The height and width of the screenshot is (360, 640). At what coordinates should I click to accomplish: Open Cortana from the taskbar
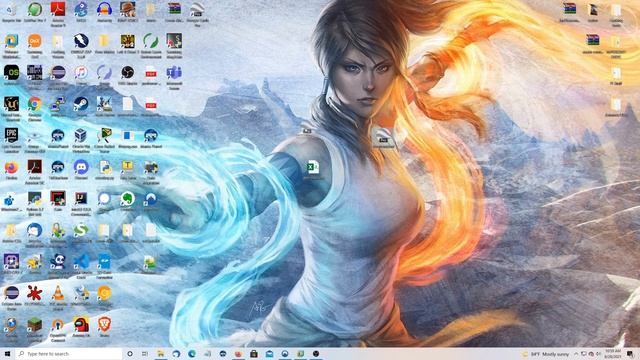pos(130,353)
